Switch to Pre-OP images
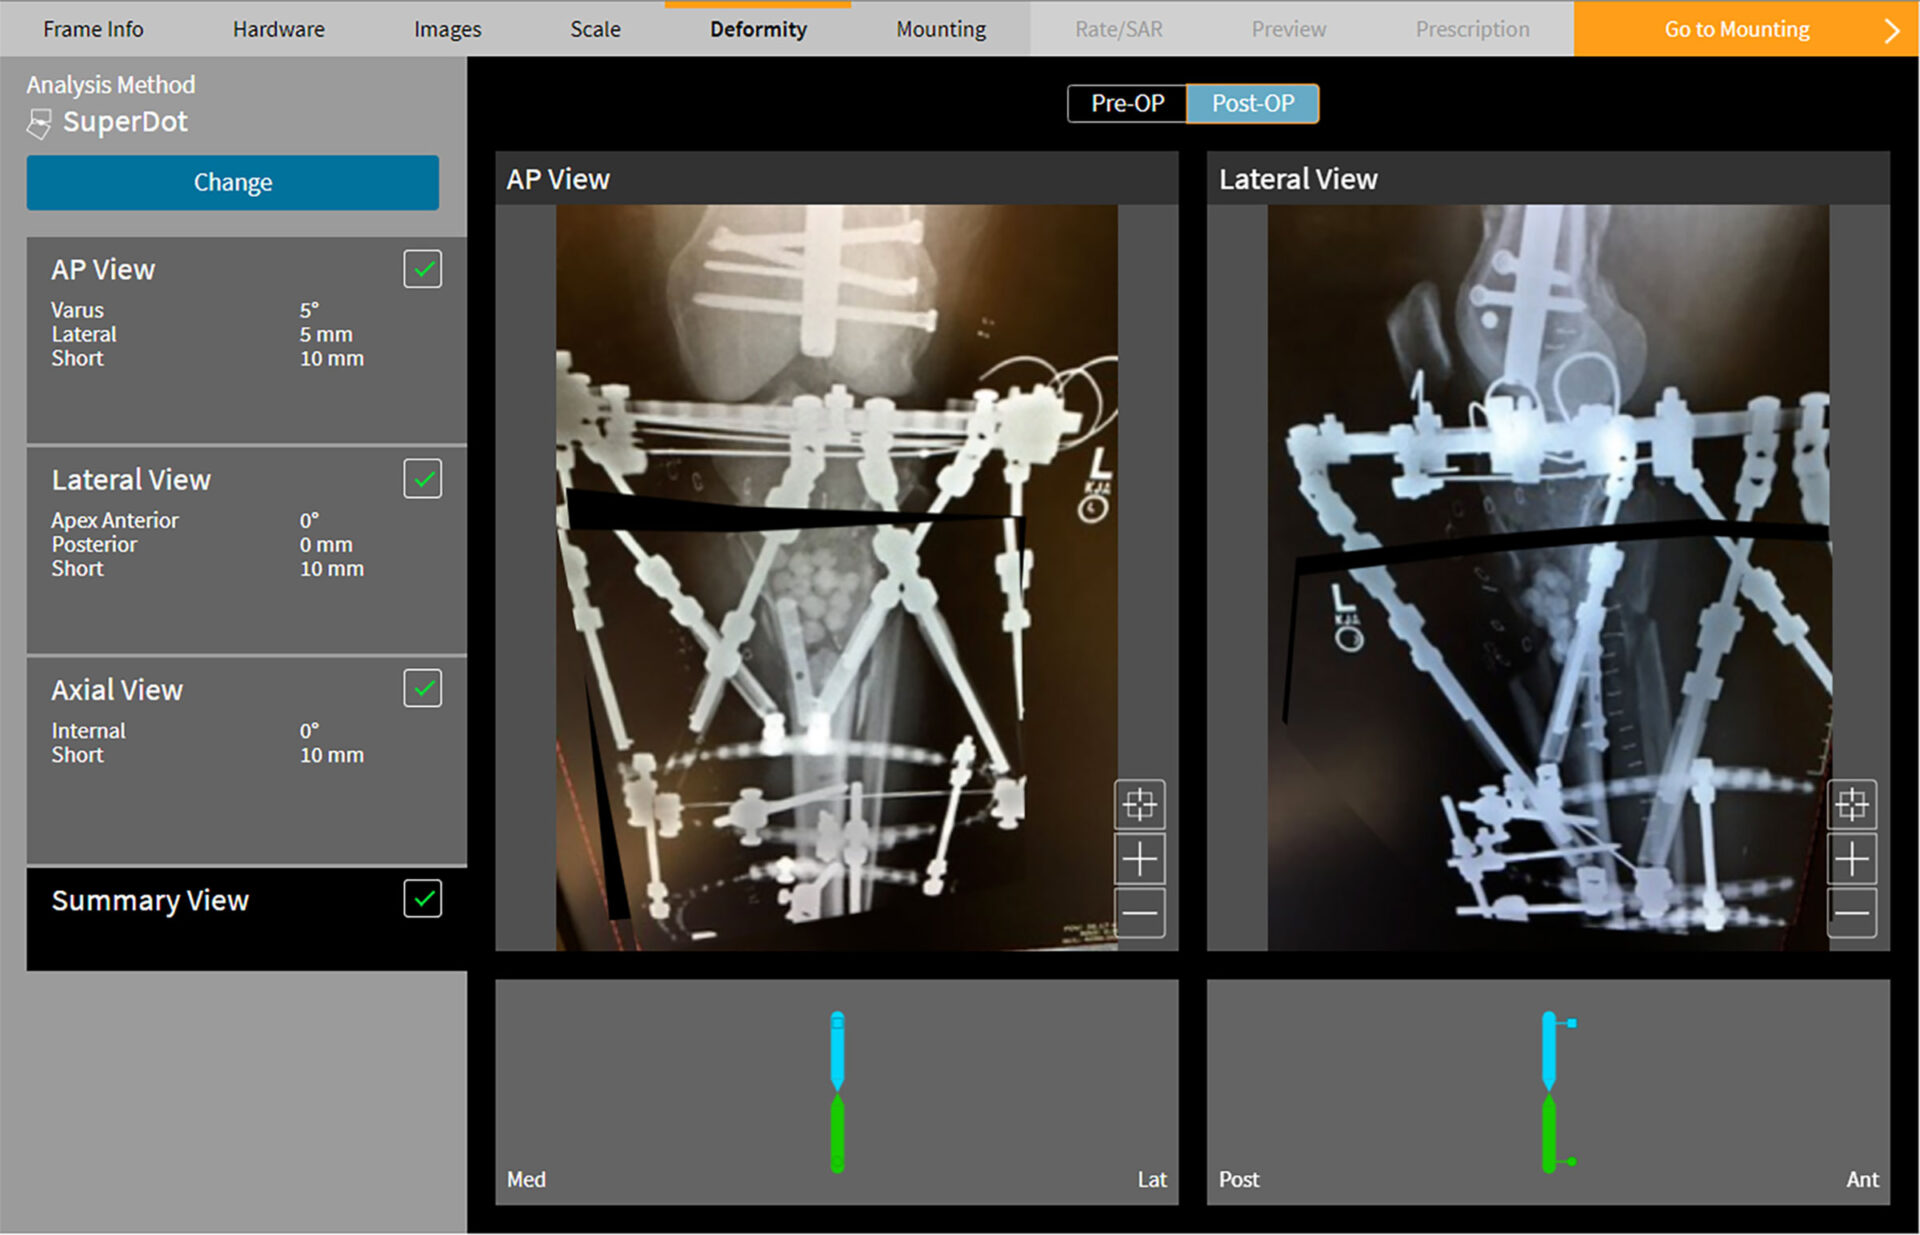1920x1235 pixels. [1127, 103]
